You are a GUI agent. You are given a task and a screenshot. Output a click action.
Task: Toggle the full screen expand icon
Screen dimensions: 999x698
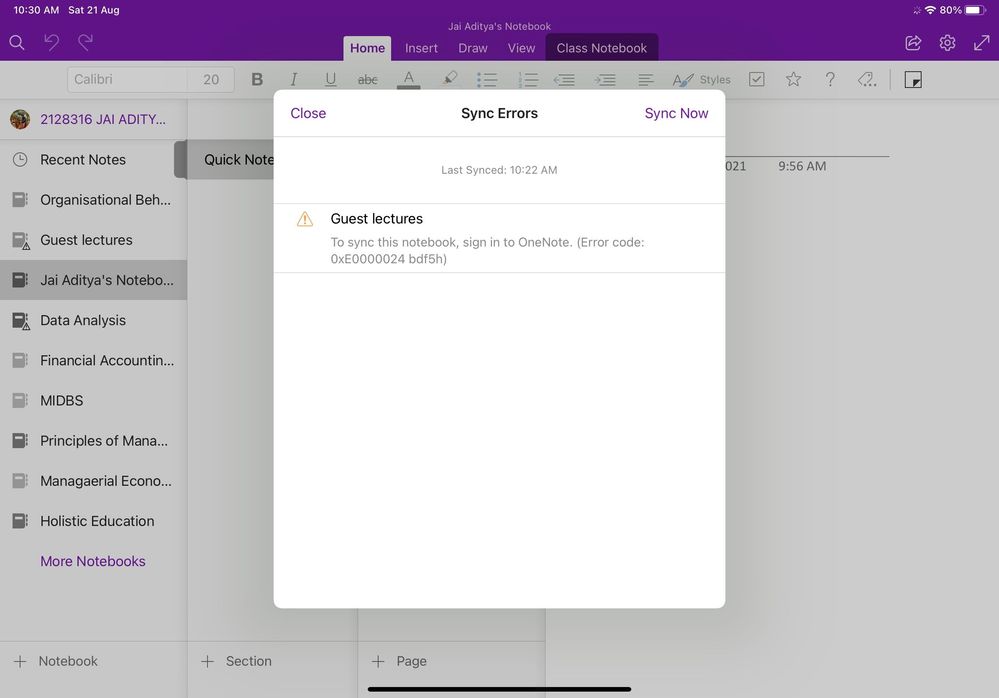coord(981,43)
